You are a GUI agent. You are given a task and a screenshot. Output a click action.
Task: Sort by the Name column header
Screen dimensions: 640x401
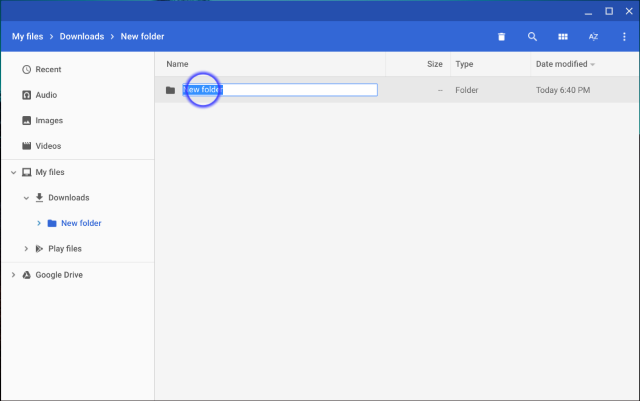pyautogui.click(x=177, y=64)
